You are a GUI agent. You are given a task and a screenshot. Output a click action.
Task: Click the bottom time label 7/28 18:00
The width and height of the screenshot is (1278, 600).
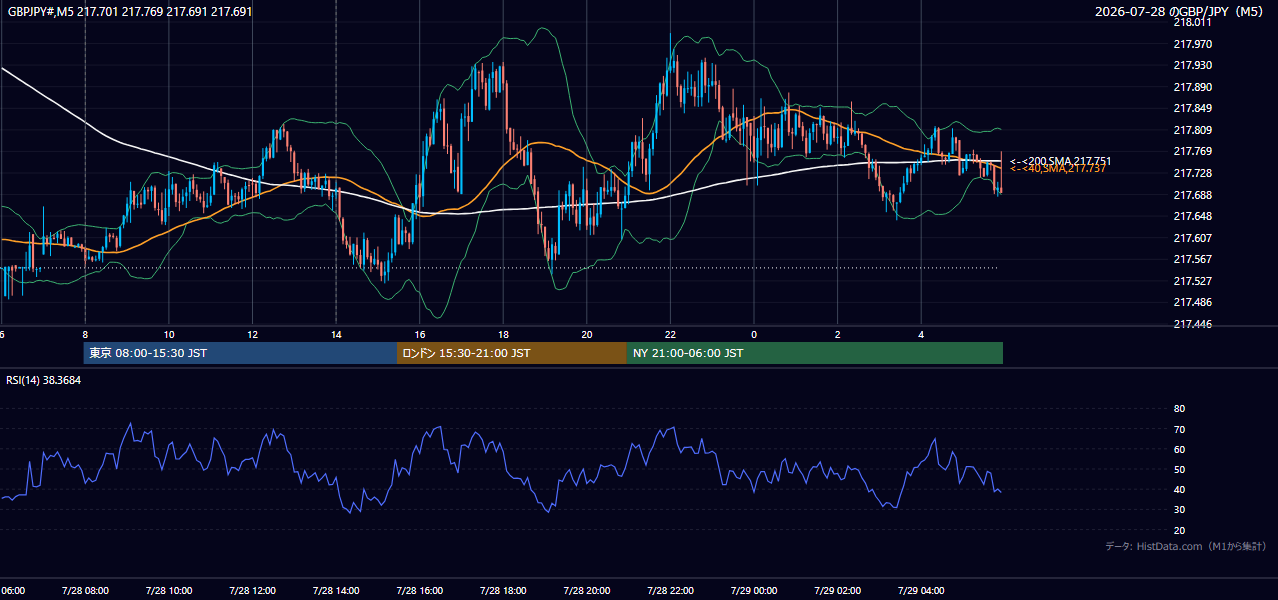pyautogui.click(x=503, y=591)
